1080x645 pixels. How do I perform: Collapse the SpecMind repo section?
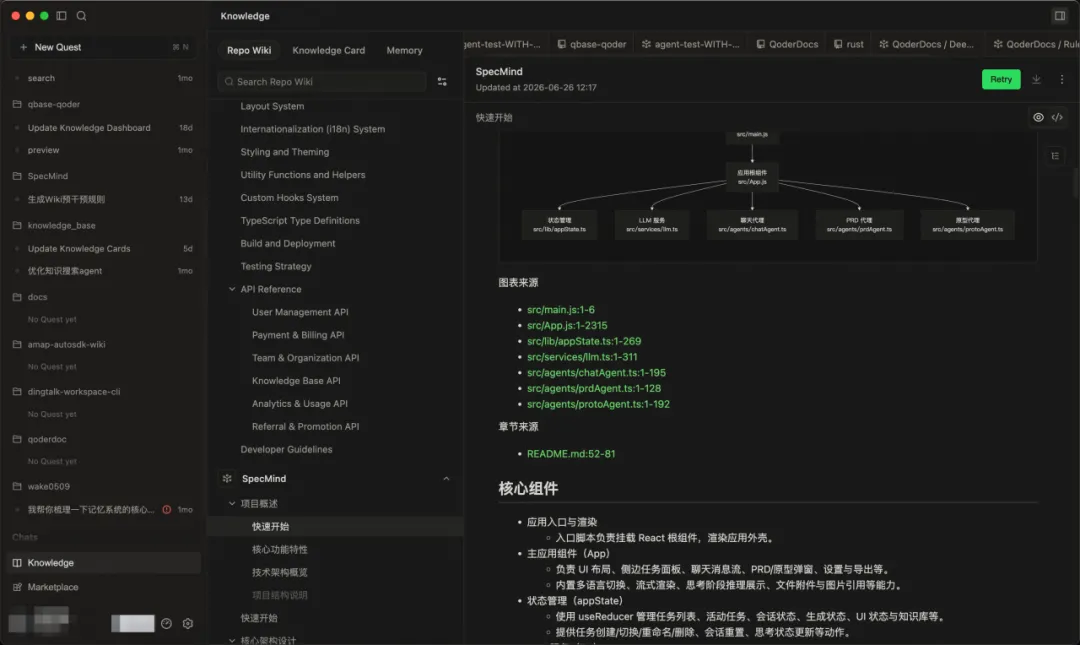coord(446,478)
